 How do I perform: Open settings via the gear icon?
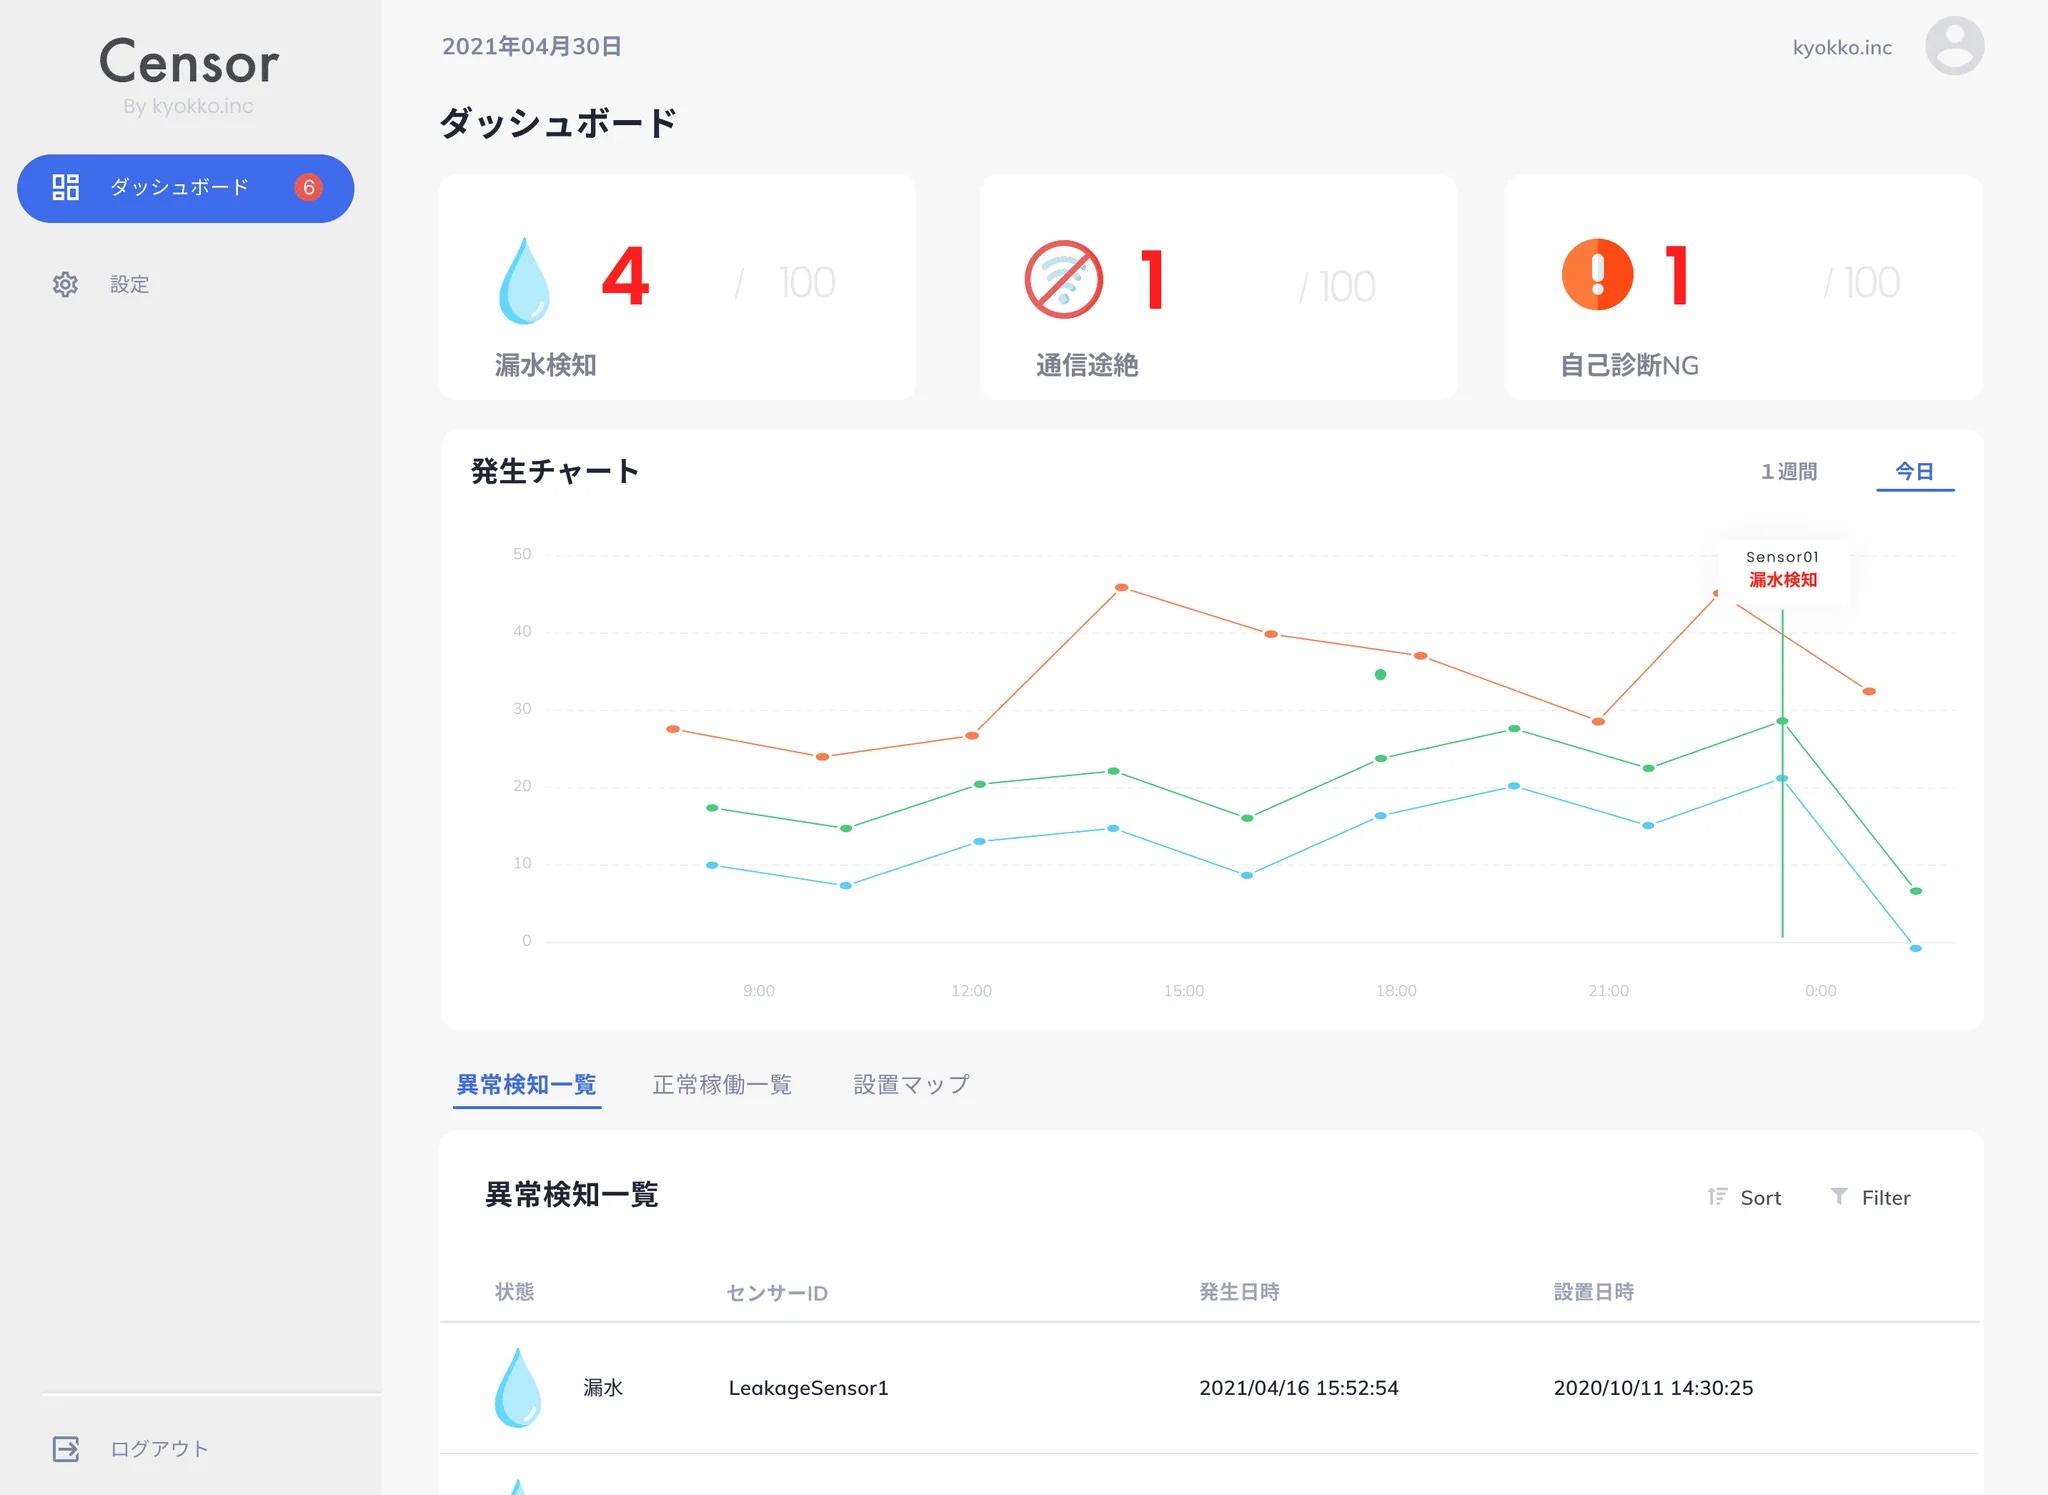pos(65,284)
